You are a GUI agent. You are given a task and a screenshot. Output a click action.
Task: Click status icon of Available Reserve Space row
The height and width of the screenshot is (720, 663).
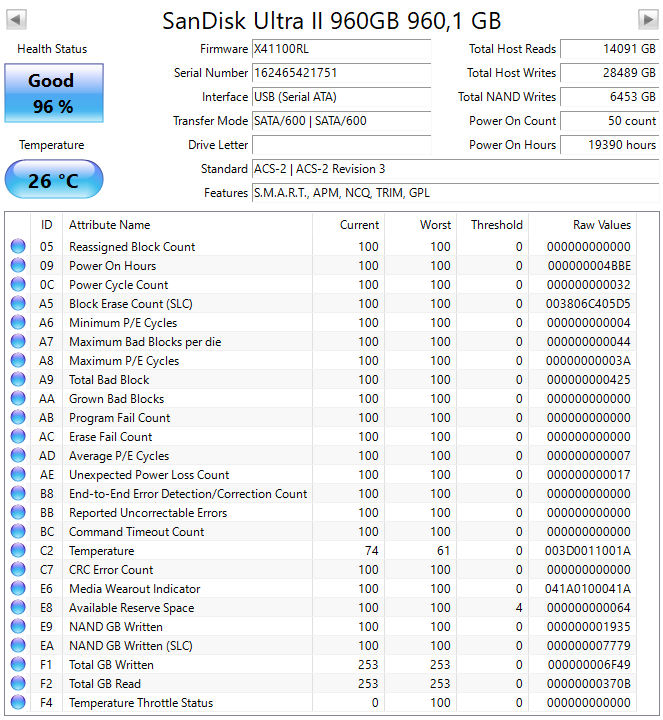18,608
